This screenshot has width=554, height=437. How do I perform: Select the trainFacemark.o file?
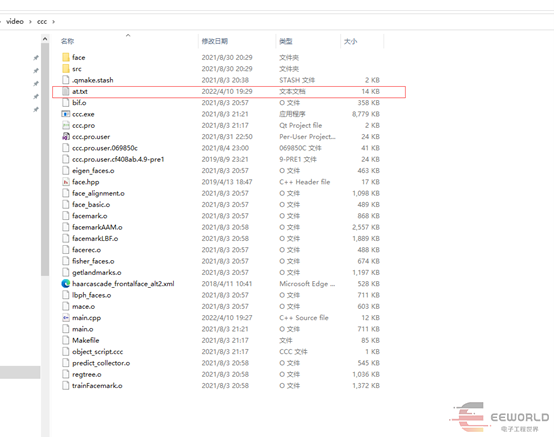pyautogui.click(x=97, y=385)
